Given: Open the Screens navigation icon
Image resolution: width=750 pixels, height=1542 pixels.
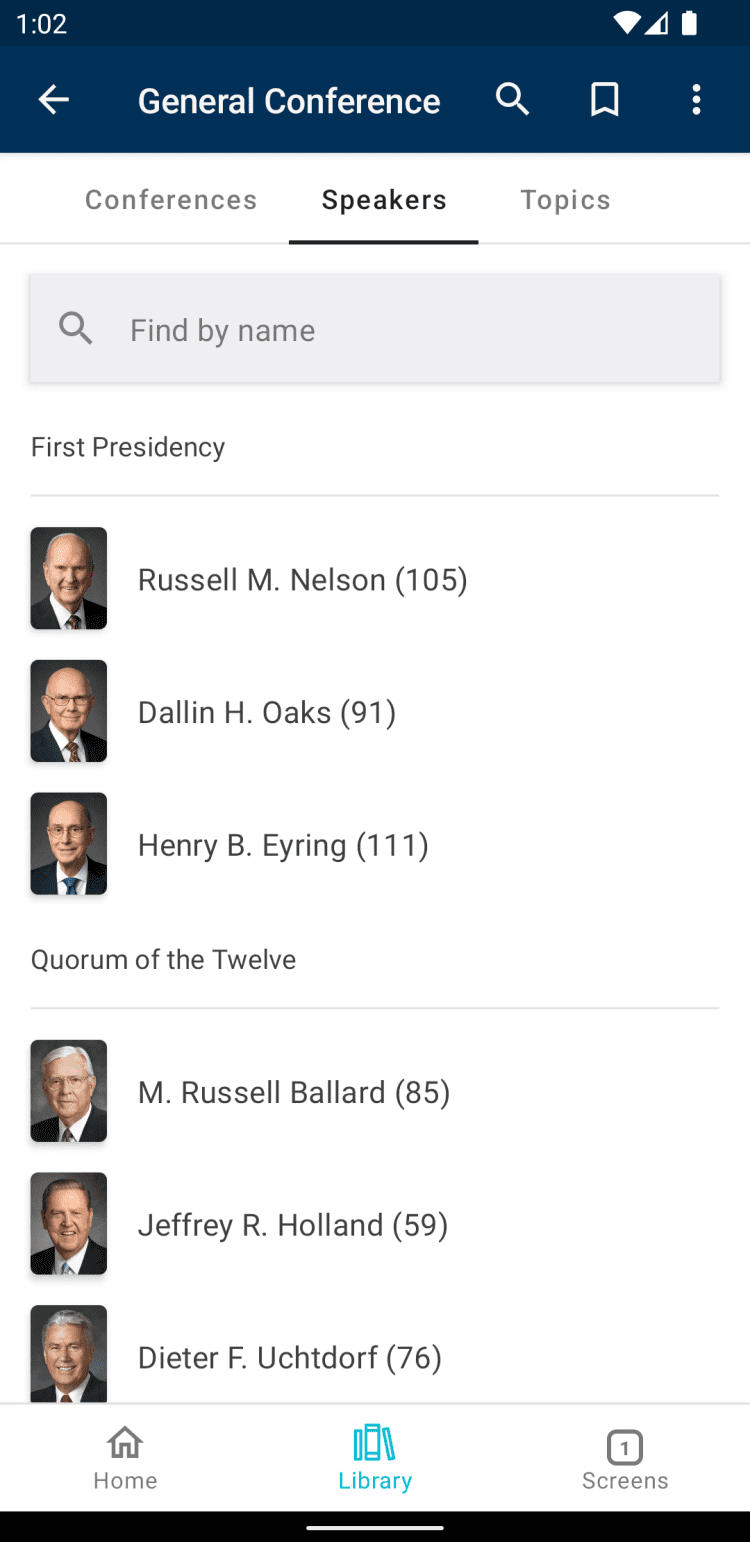Looking at the screenshot, I should (x=625, y=1457).
